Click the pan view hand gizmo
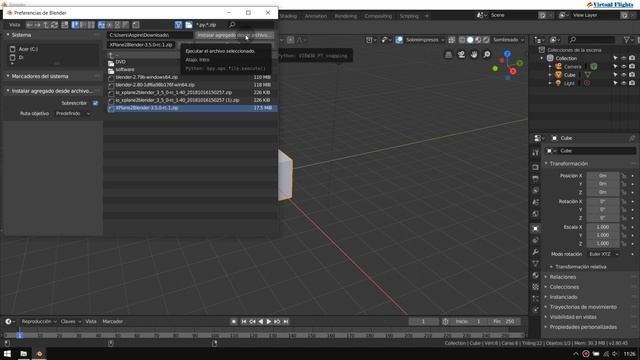The image size is (640, 360). click(x=474, y=54)
